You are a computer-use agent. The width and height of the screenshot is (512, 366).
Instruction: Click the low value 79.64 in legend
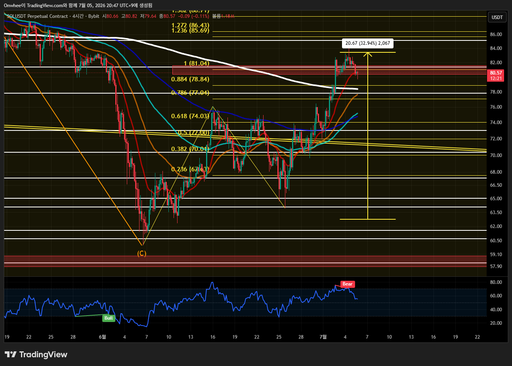[x=150, y=16]
